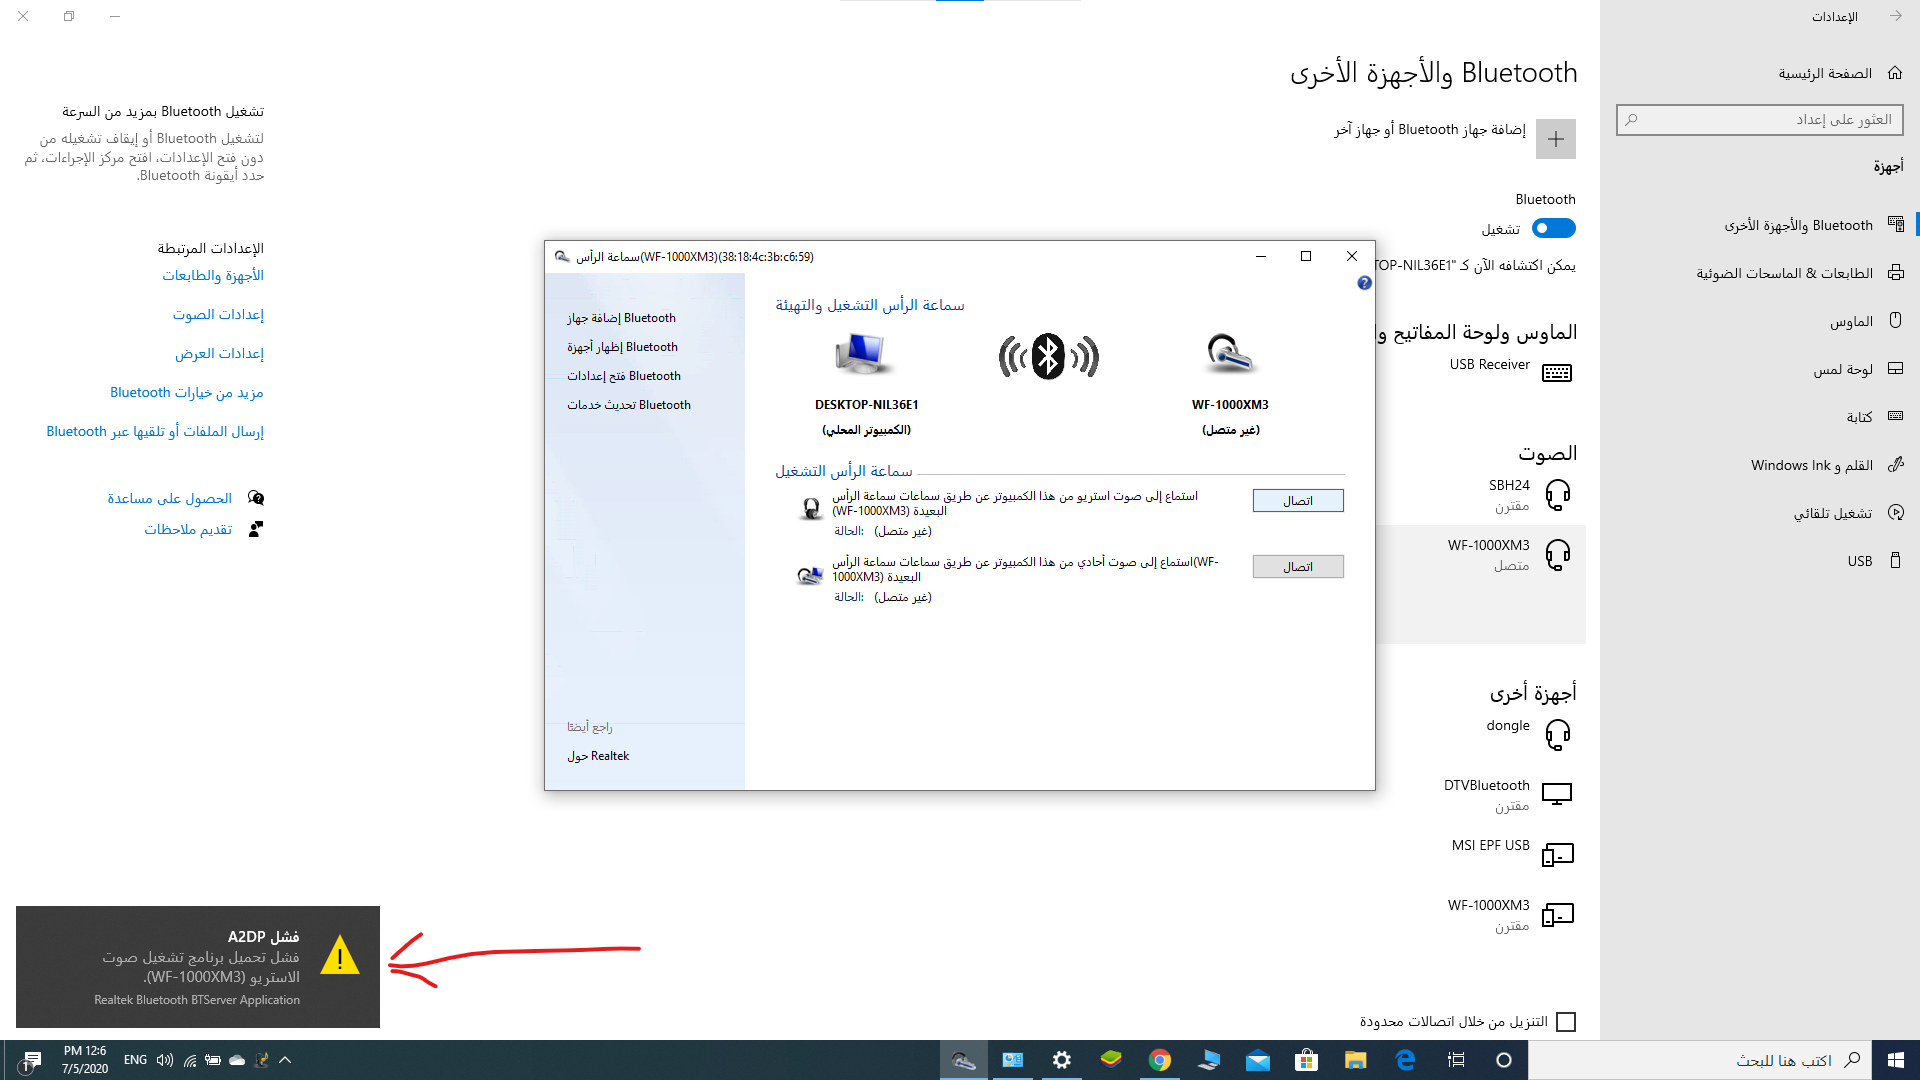Click the WF-1000XM3 headset icon in the dialog
Screen dimensions: 1920x1080
[1229, 354]
